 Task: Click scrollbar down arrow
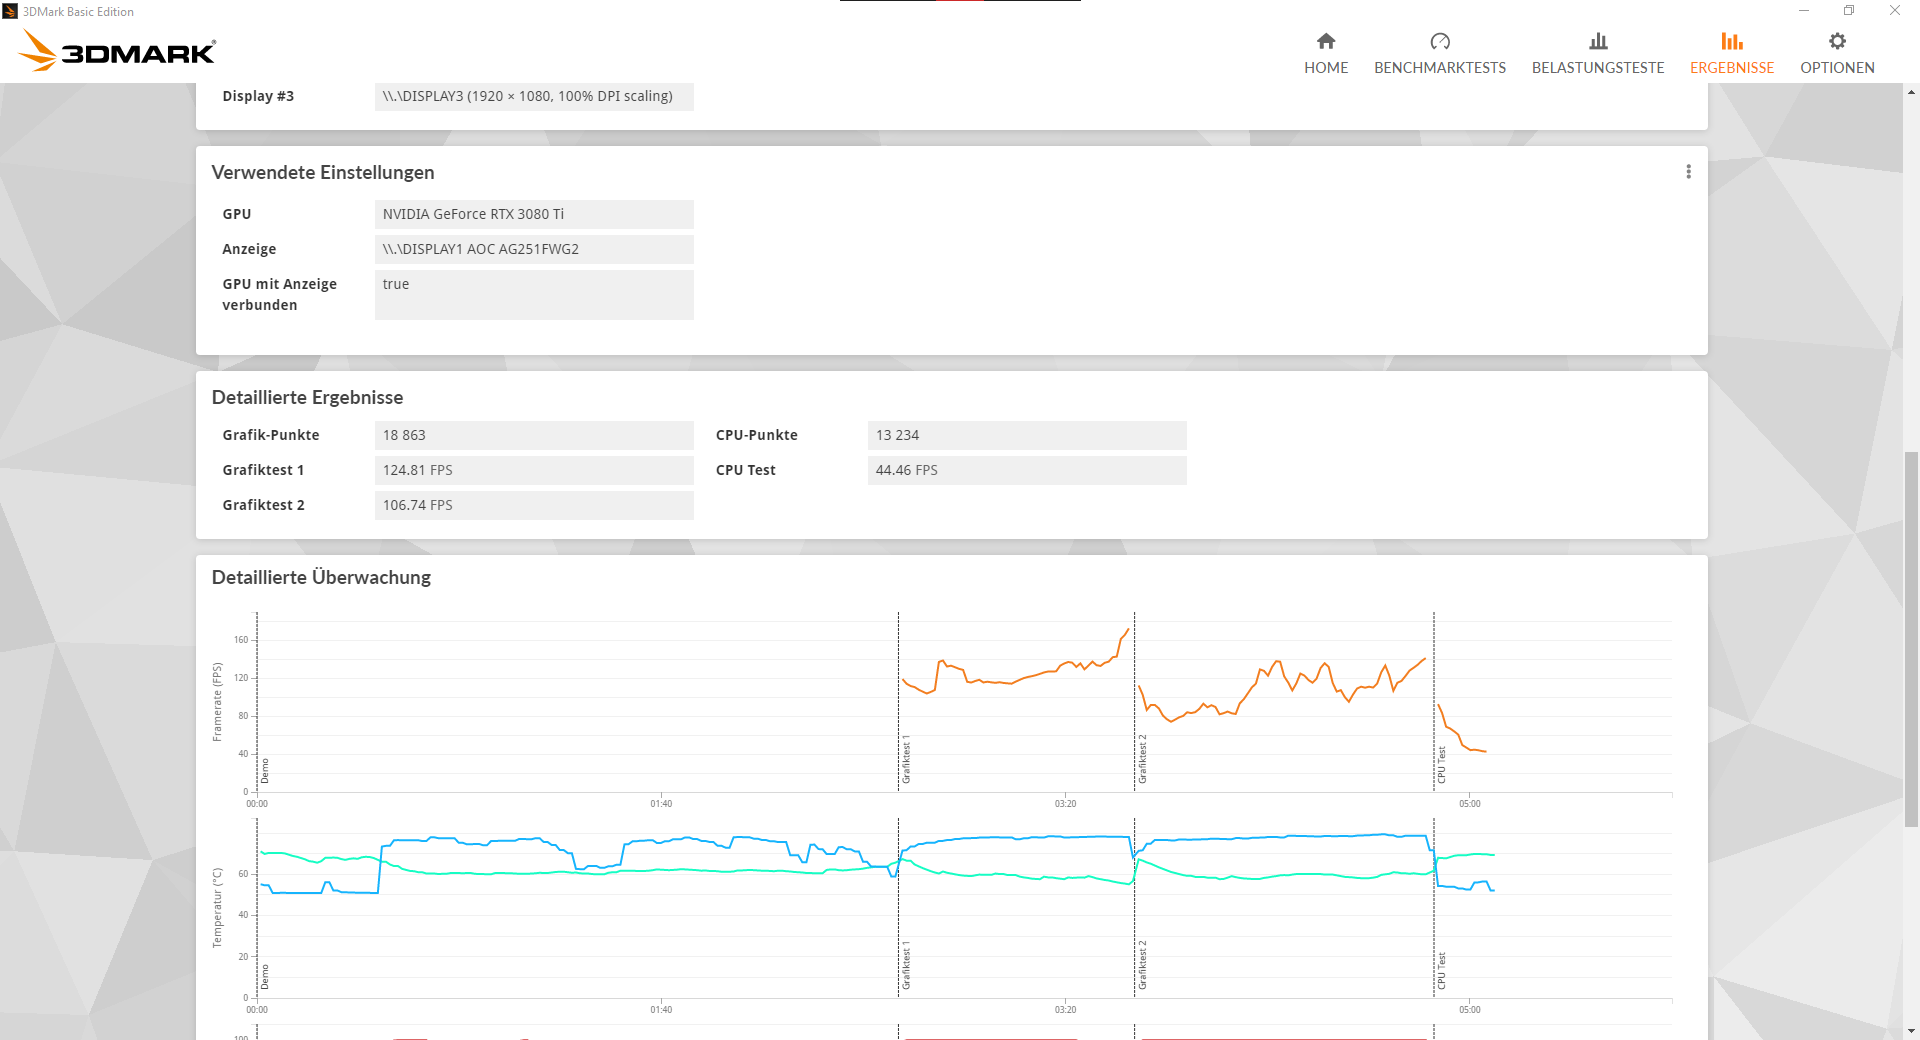1911,1031
